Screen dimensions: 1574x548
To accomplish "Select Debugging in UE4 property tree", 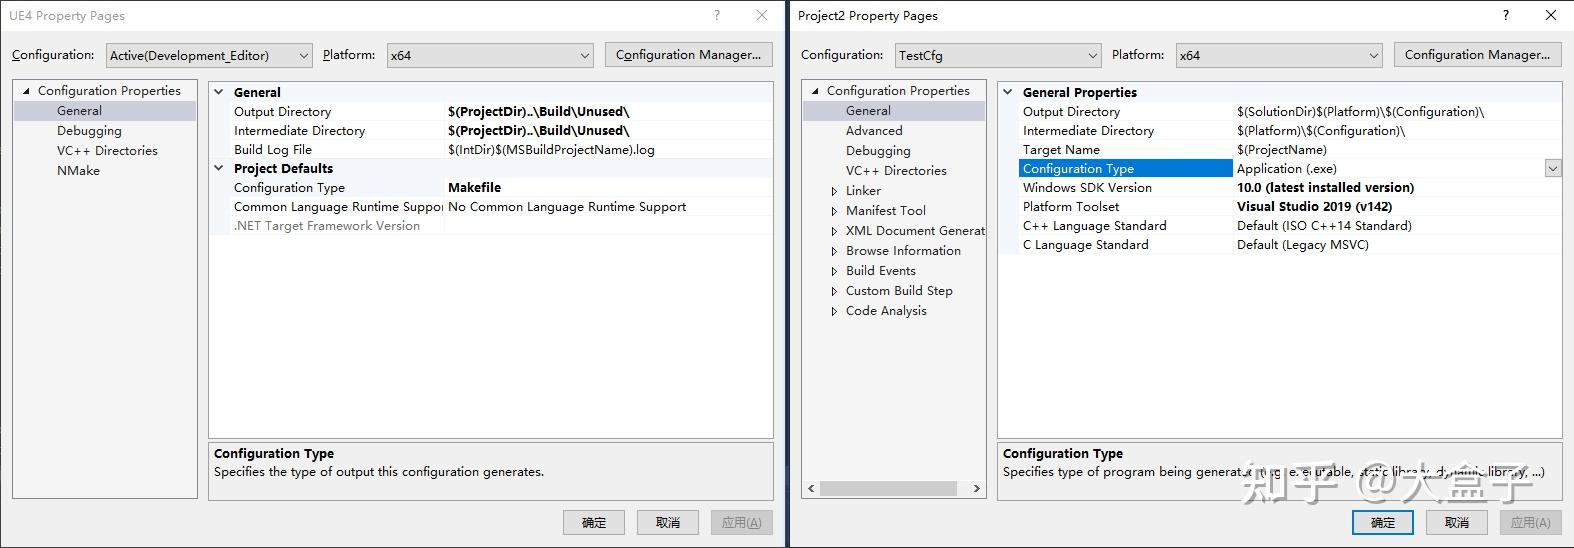I will point(89,131).
